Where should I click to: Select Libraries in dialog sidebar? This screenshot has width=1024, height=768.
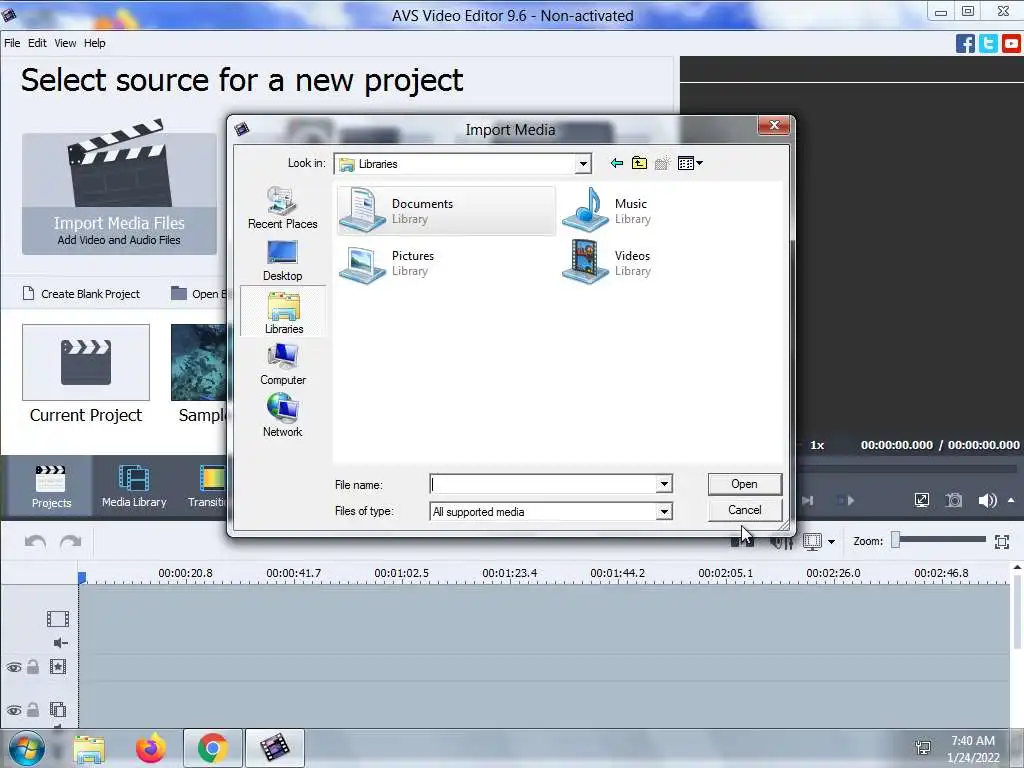[x=283, y=313]
